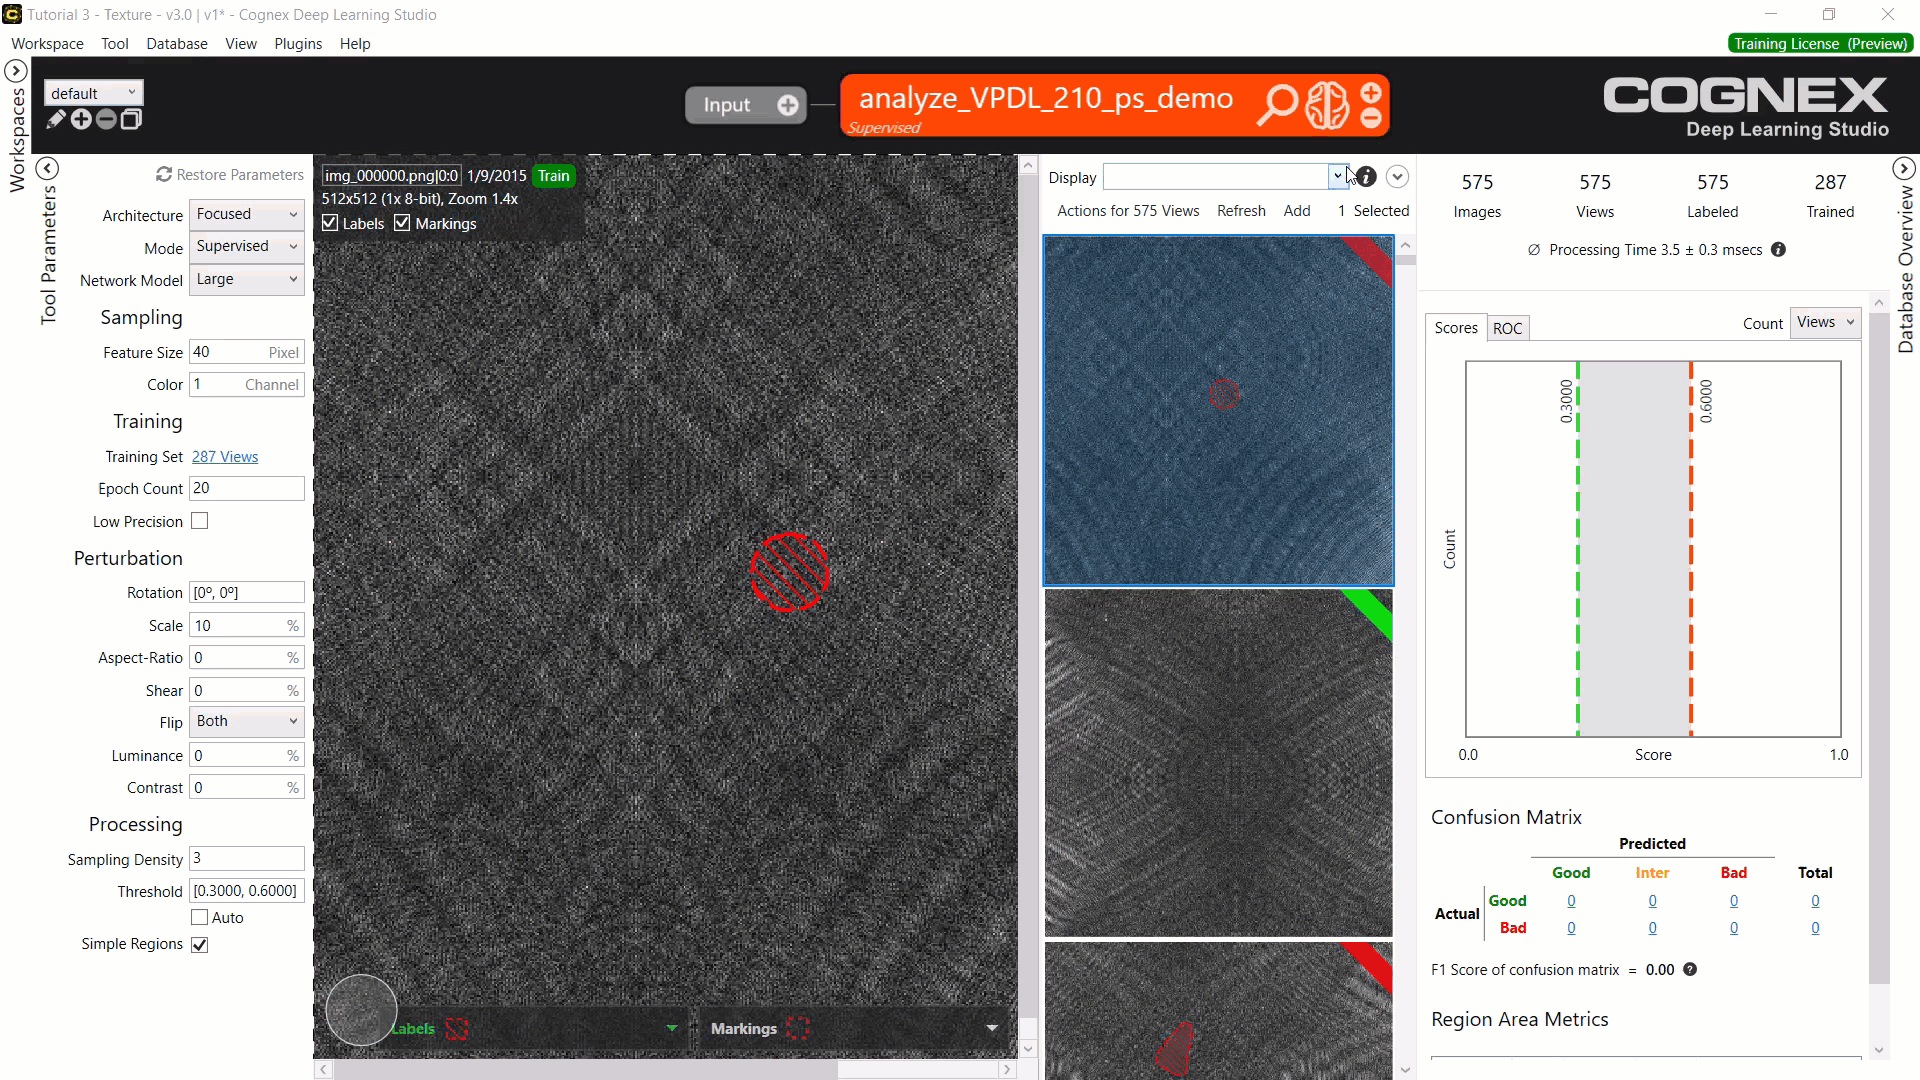Select the second grayscale texture thumbnail

point(1218,763)
